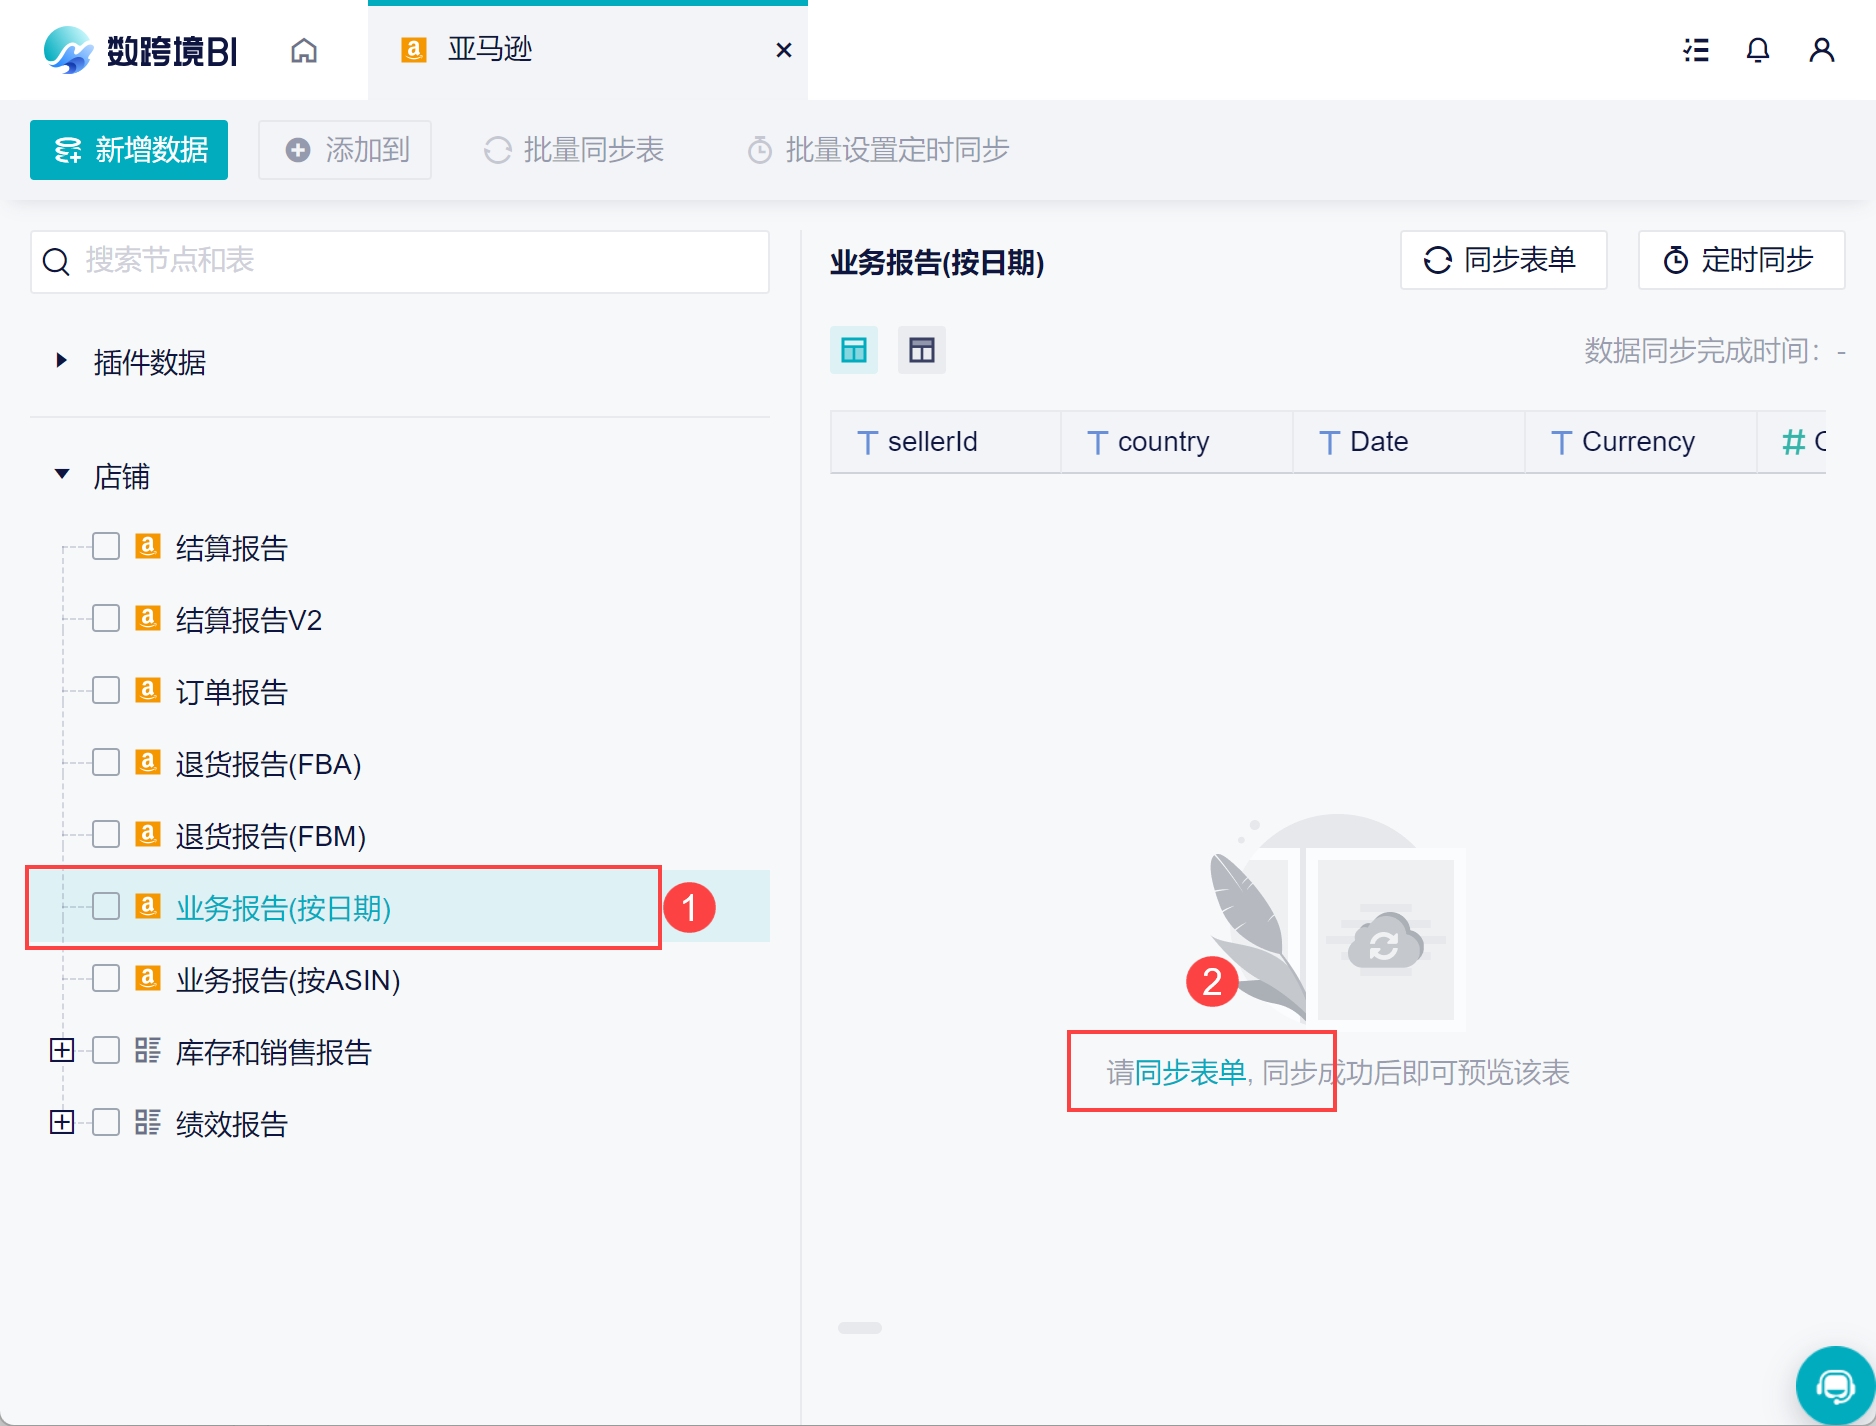
Task: Click the 添加到 button
Action: (x=345, y=150)
